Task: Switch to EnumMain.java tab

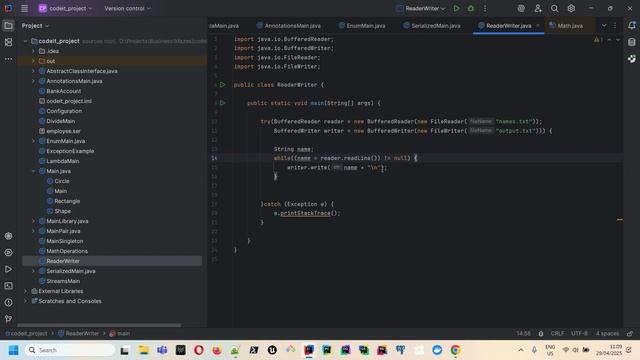Action: pyautogui.click(x=362, y=26)
